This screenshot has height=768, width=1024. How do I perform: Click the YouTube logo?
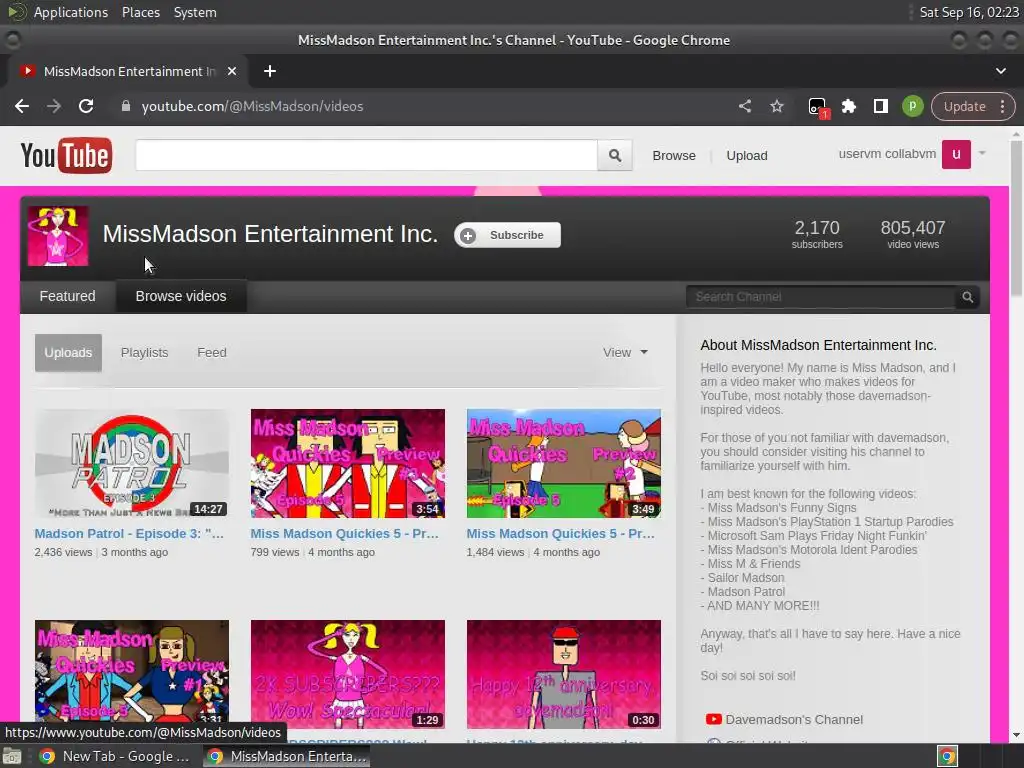click(x=66, y=155)
